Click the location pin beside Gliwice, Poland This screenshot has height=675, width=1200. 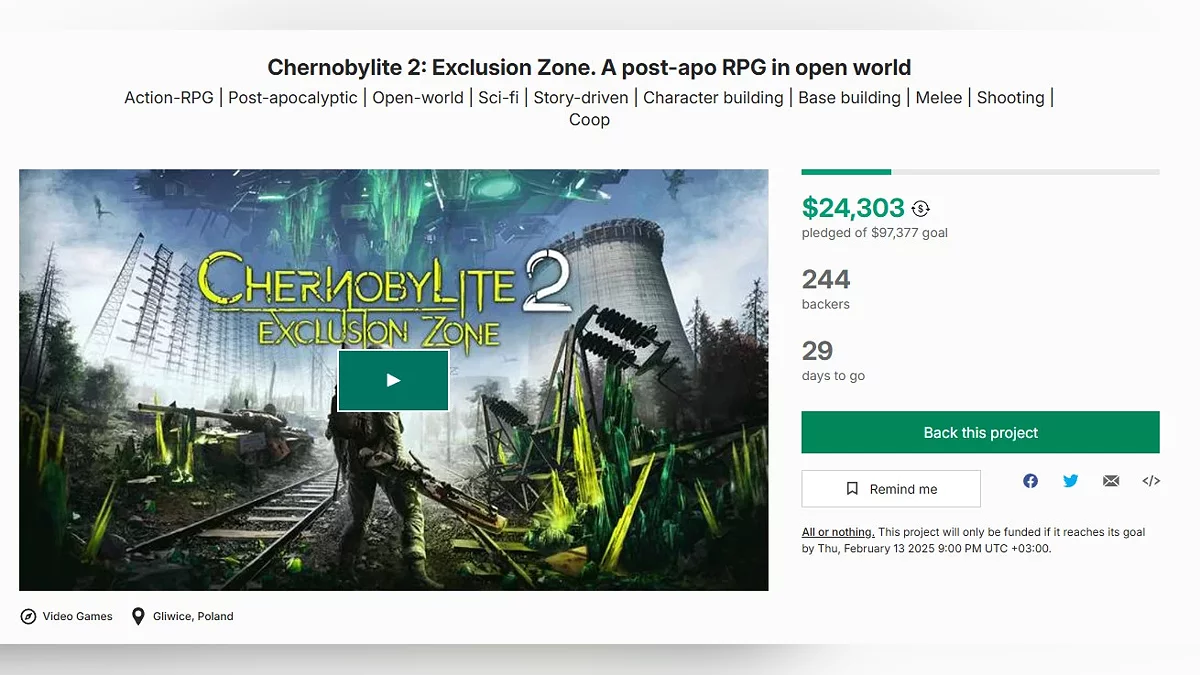138,616
